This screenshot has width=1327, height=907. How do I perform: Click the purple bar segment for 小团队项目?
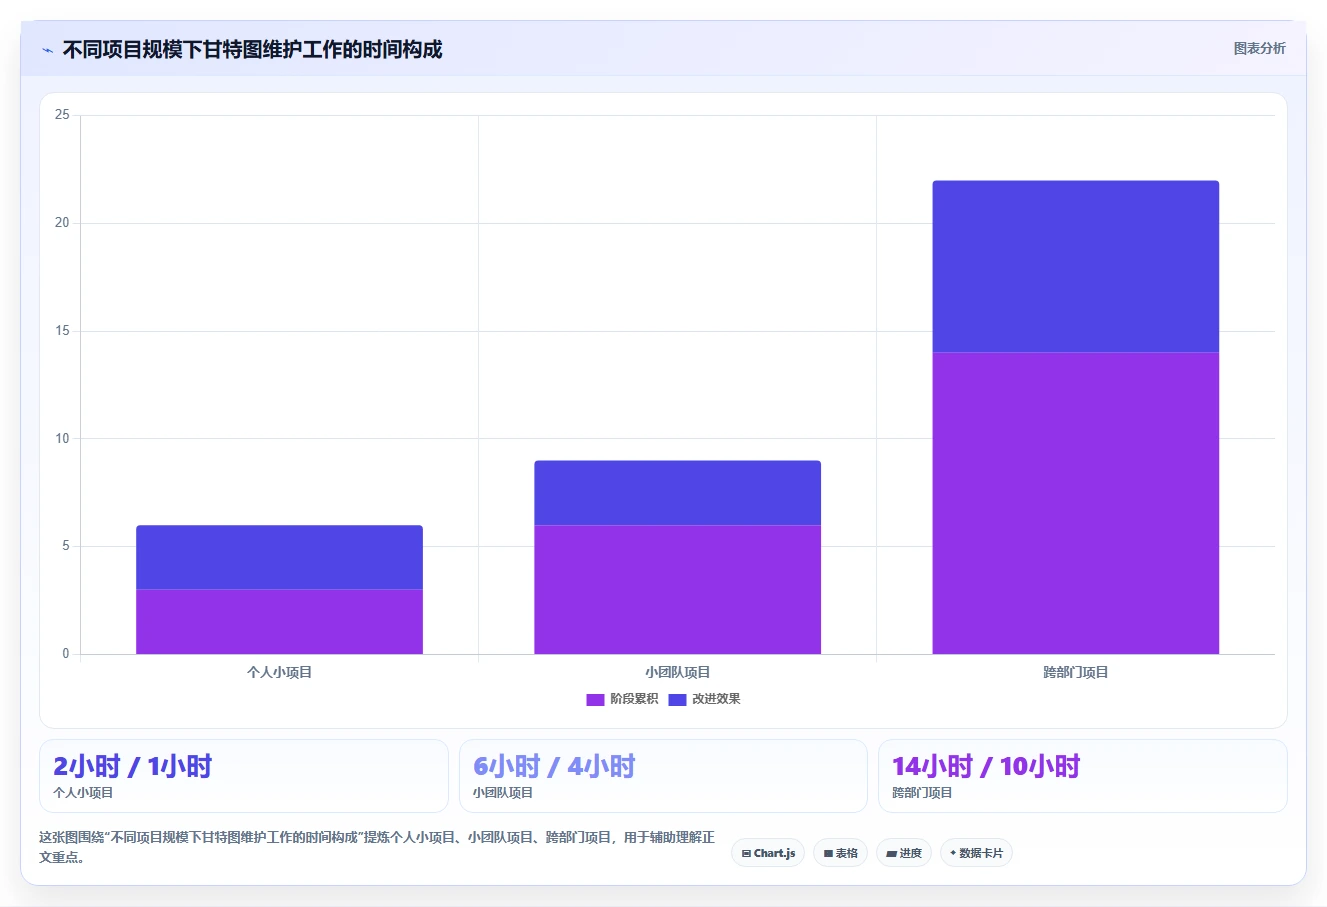pos(677,590)
